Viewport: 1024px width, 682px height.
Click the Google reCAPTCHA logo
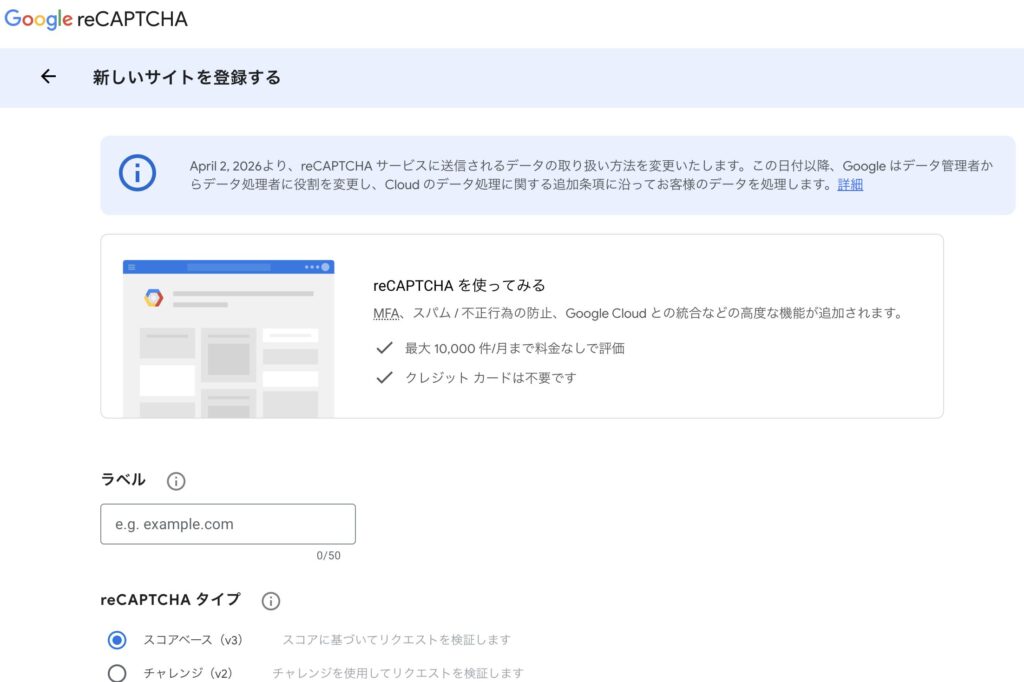[x=96, y=19]
